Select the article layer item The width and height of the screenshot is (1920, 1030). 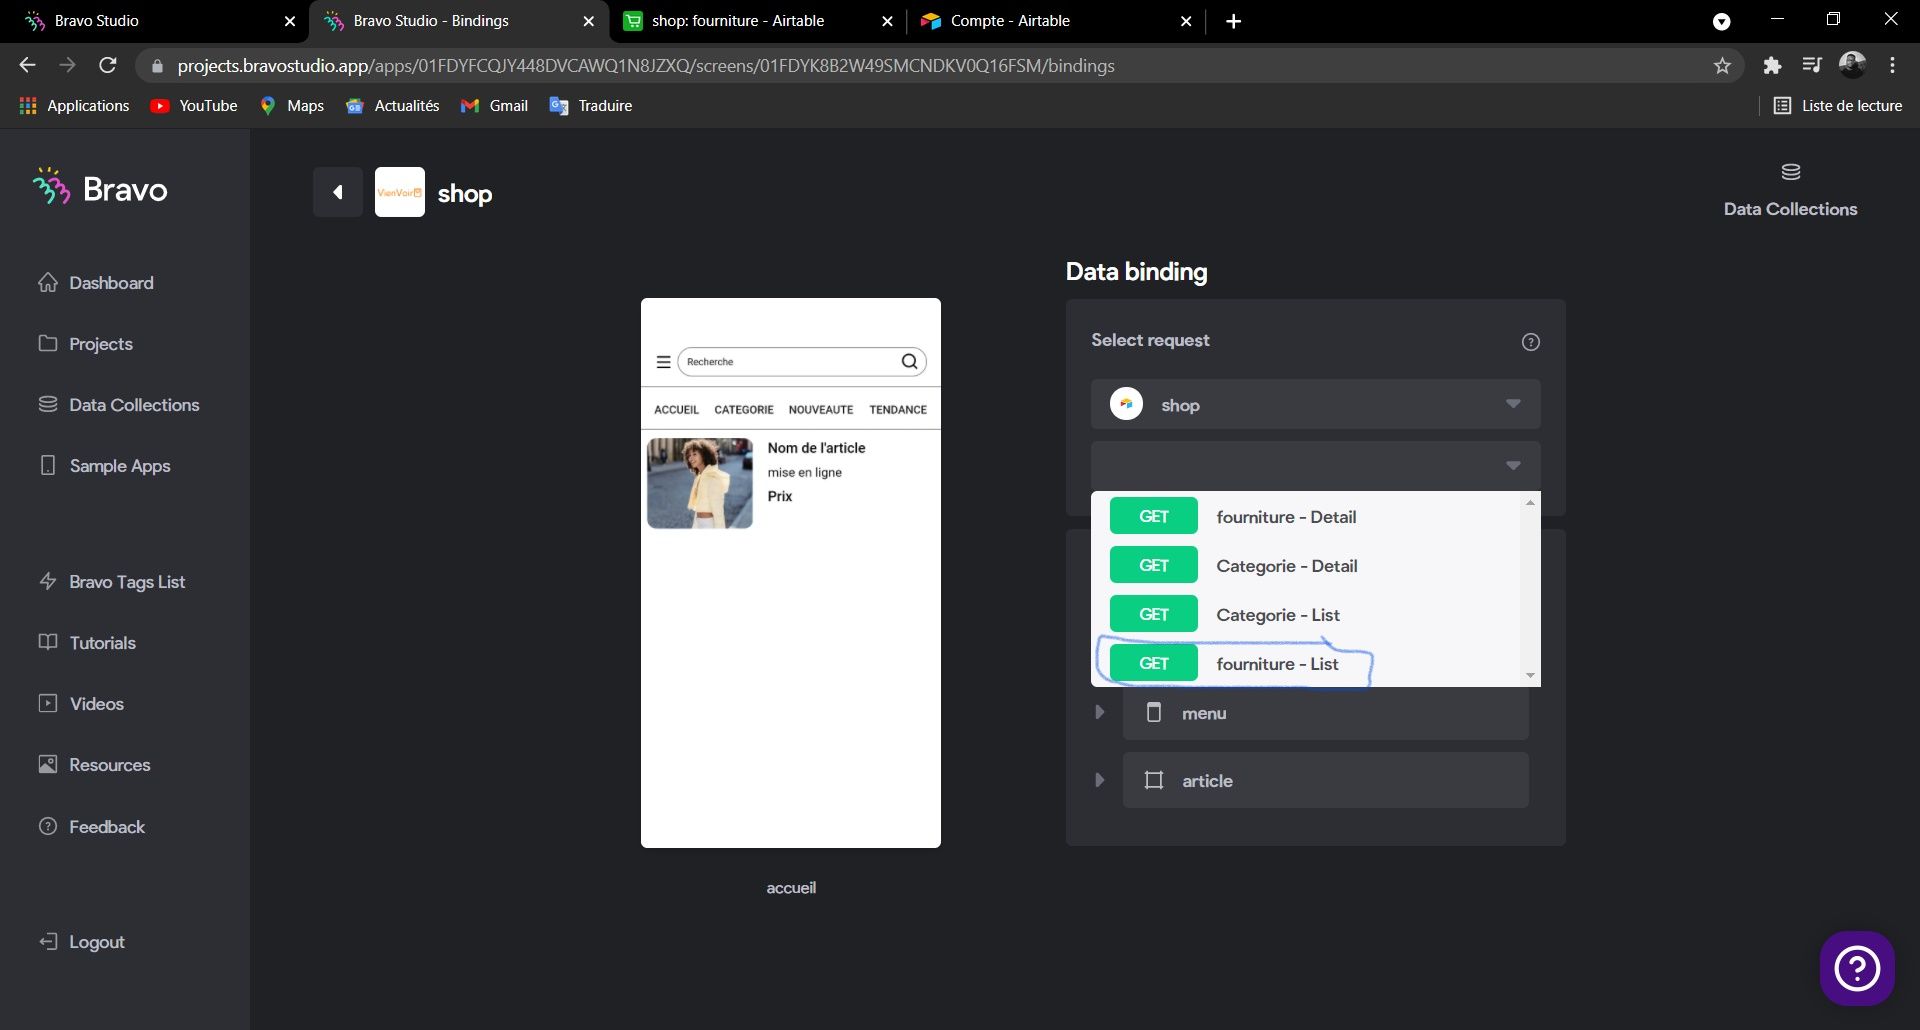[1325, 780]
